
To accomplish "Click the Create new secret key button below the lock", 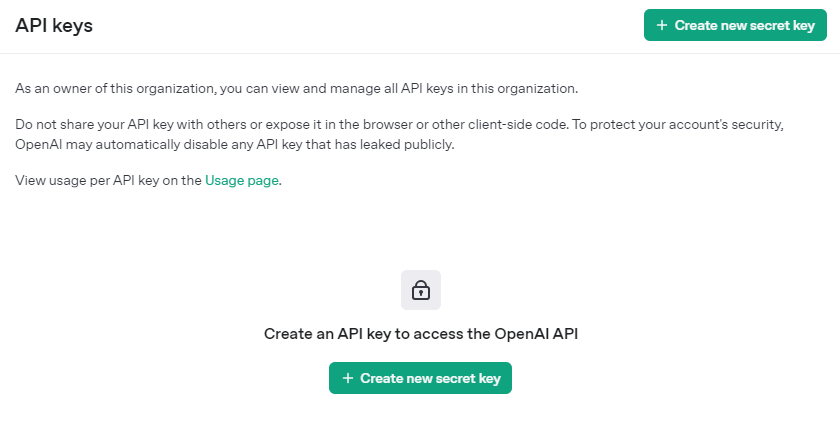I will 420,378.
